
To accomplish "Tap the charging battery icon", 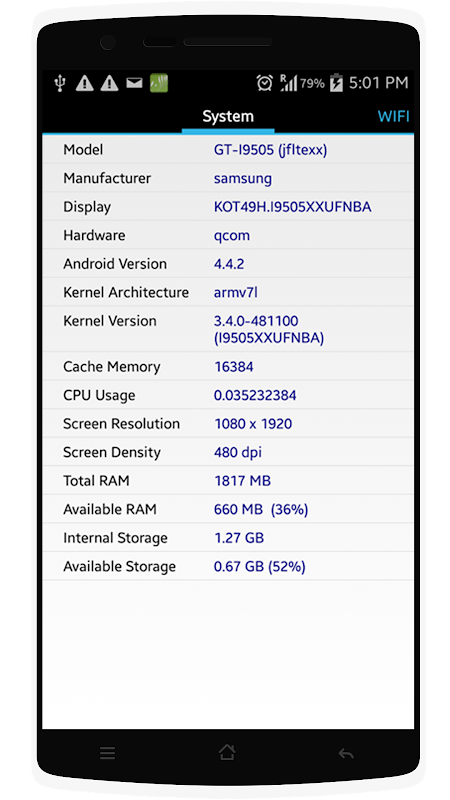I will coord(336,83).
